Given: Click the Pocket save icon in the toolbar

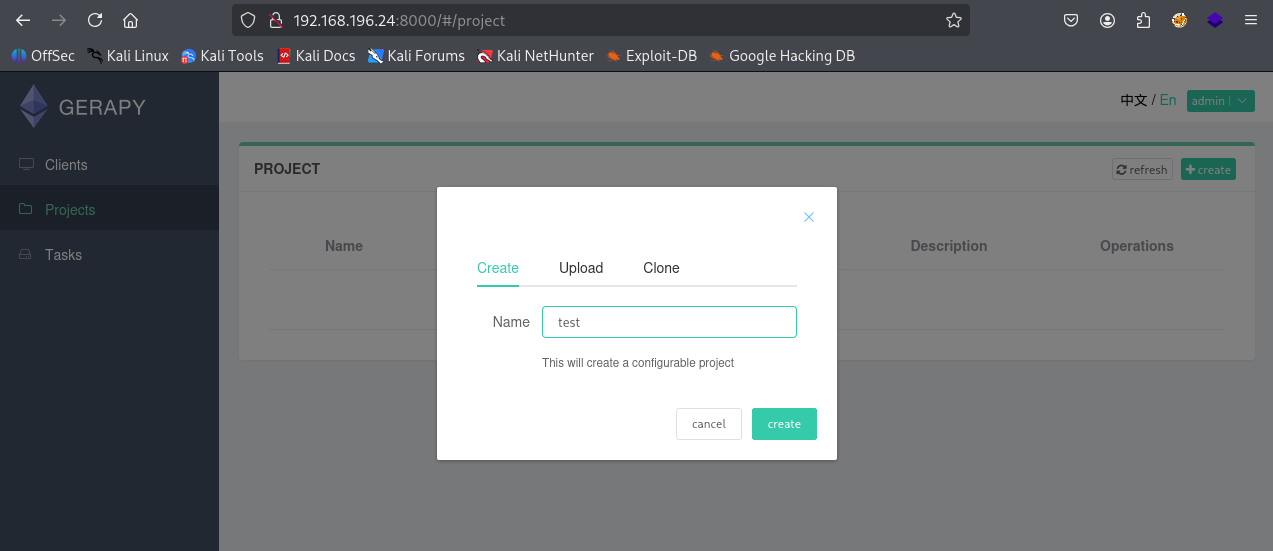Looking at the screenshot, I should (x=1070, y=20).
